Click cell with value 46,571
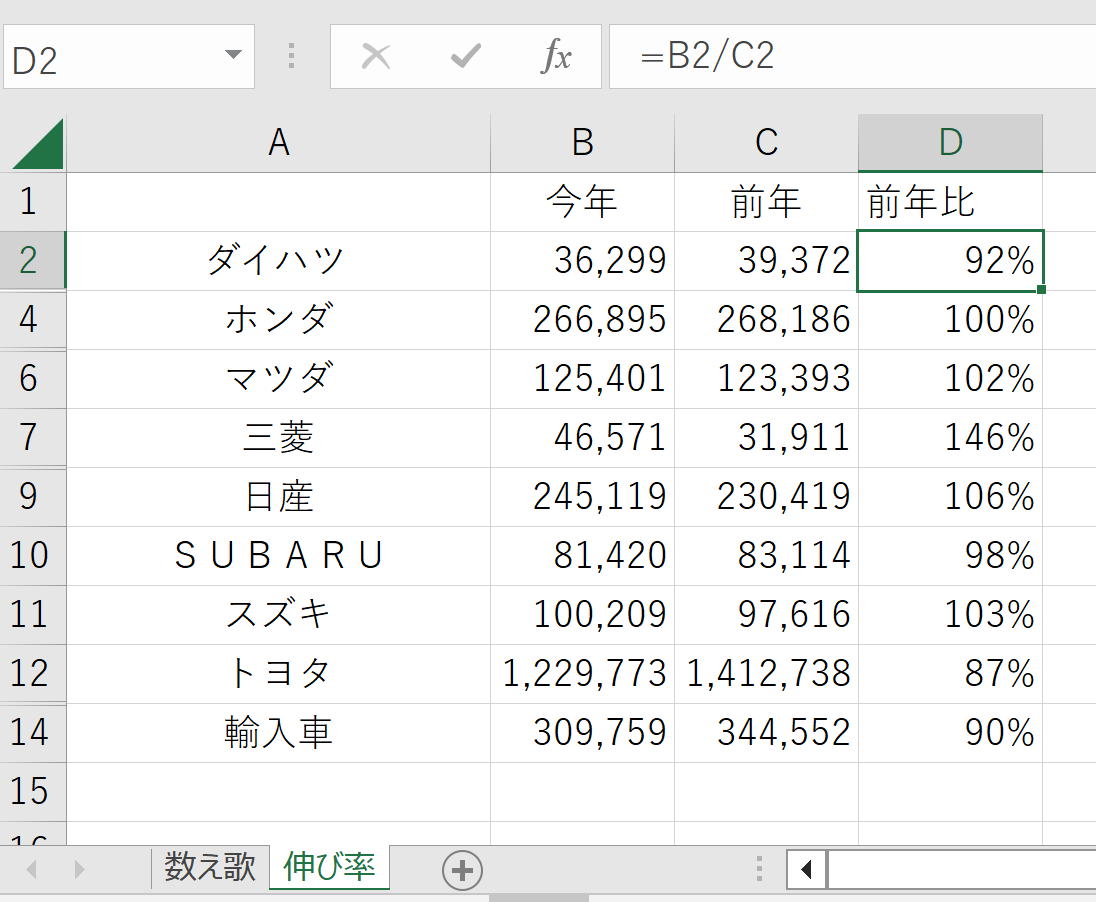The image size is (1096, 902). pos(582,438)
